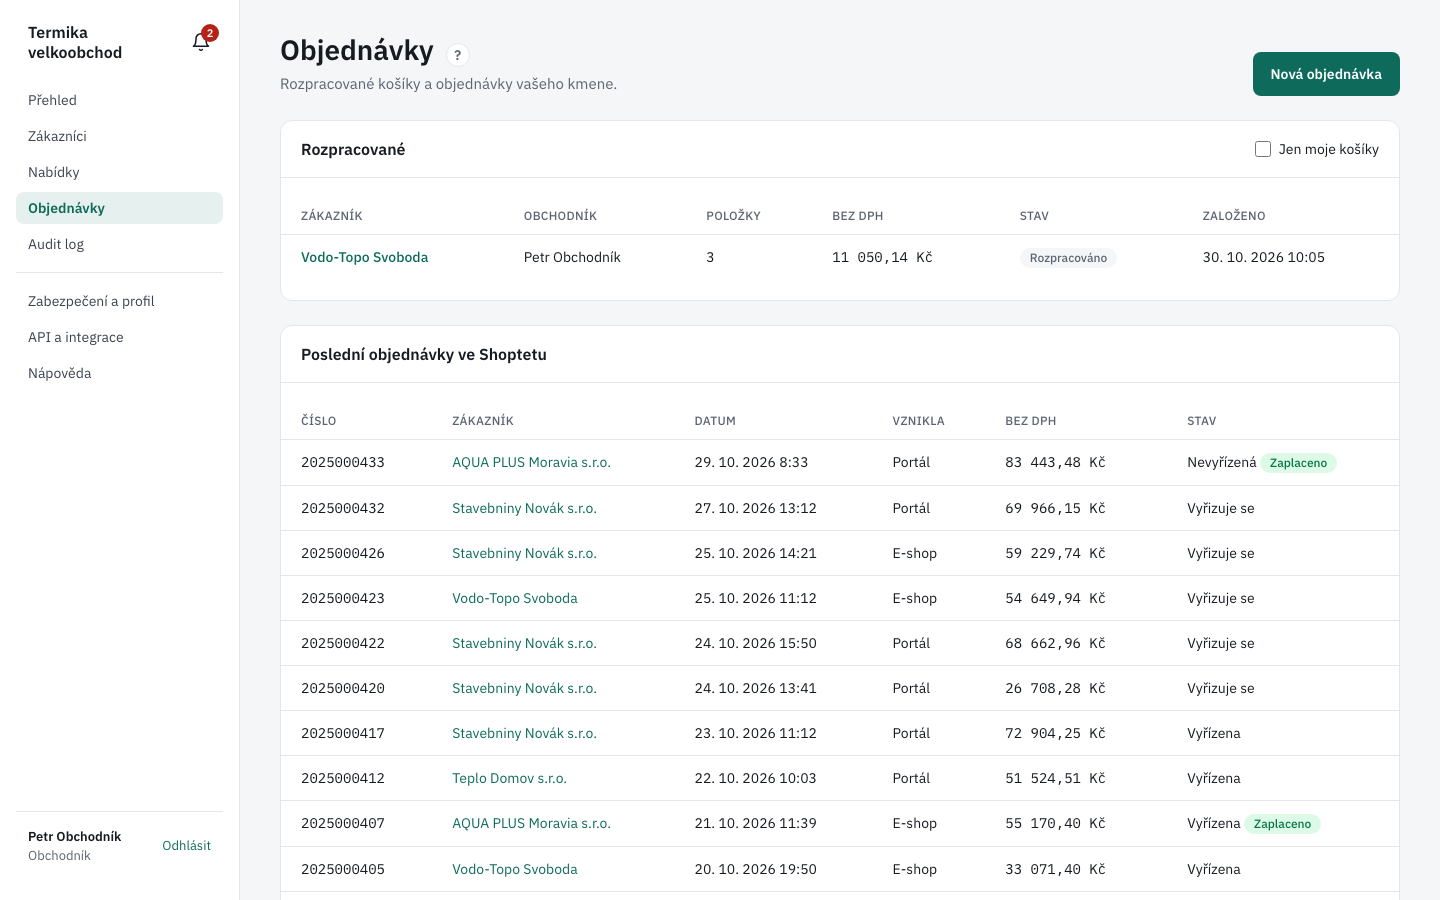Open Vodo-Topo Svoboda in order 2025000405
Image resolution: width=1440 pixels, height=900 pixels.
click(x=515, y=869)
